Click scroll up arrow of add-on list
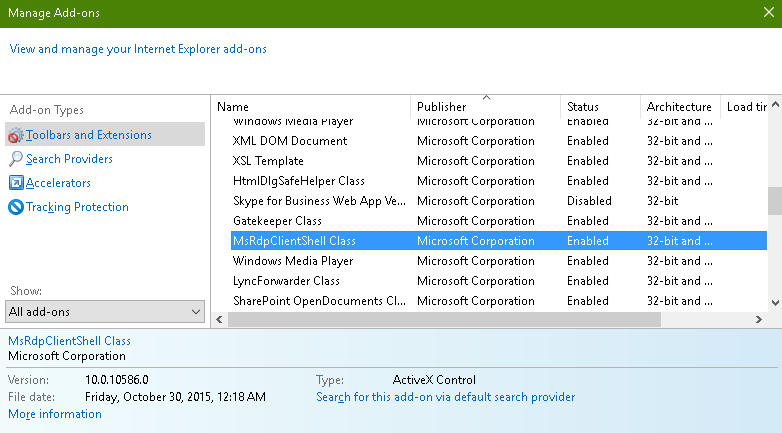Image resolution: width=782 pixels, height=433 pixels. (x=775, y=105)
